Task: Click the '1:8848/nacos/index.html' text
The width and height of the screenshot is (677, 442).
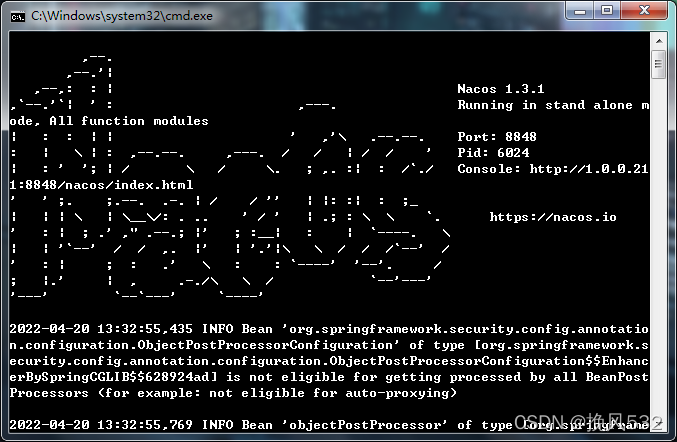Action: pos(101,185)
